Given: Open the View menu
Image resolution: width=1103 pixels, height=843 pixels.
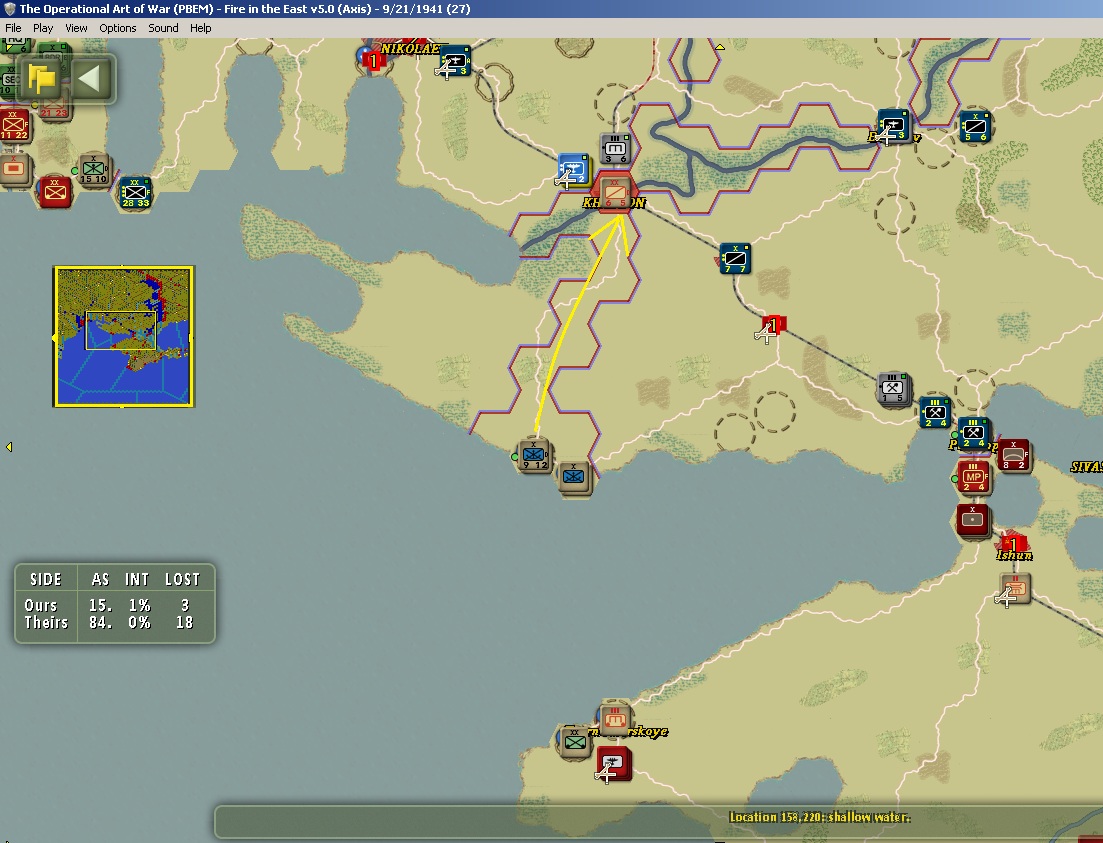Looking at the screenshot, I should click(x=76, y=28).
